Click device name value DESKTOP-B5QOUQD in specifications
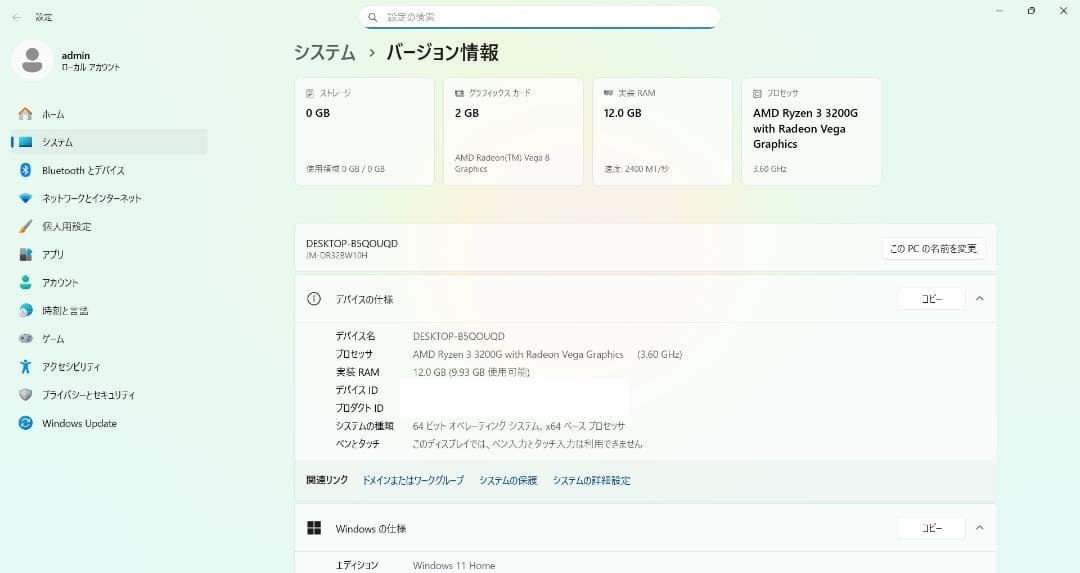Viewport: 1080px width, 573px height. tap(459, 336)
